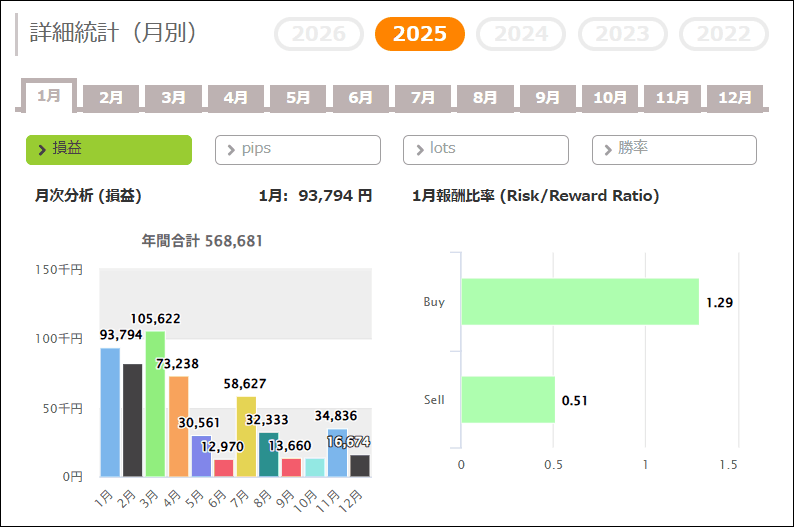The height and width of the screenshot is (527, 794).
Task: Click the yellow July bar showing 58,627
Action: point(246,437)
